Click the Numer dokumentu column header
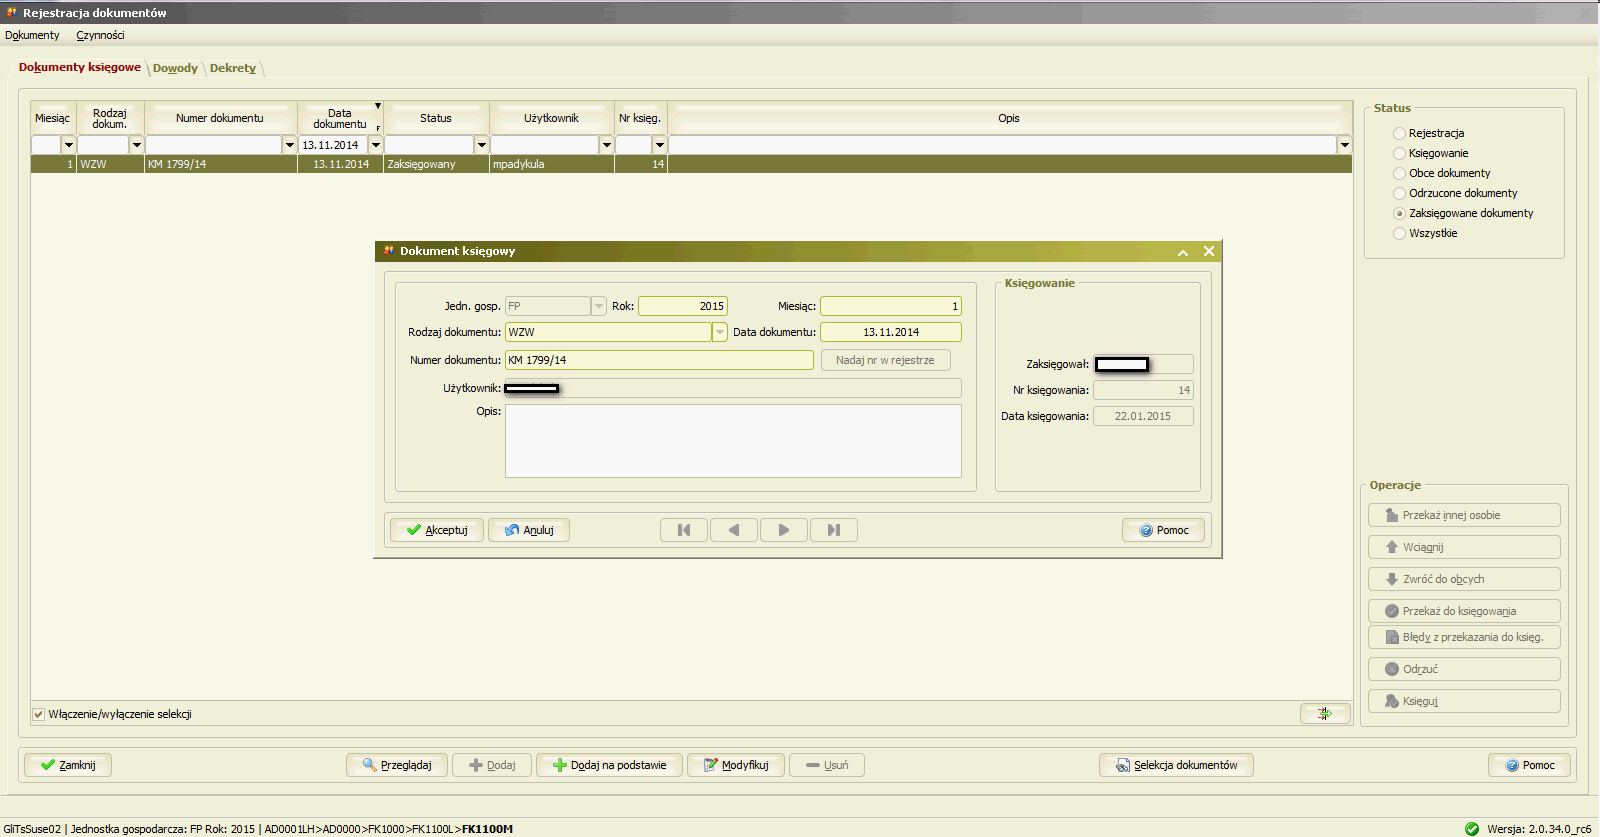This screenshot has width=1600, height=837. [220, 118]
